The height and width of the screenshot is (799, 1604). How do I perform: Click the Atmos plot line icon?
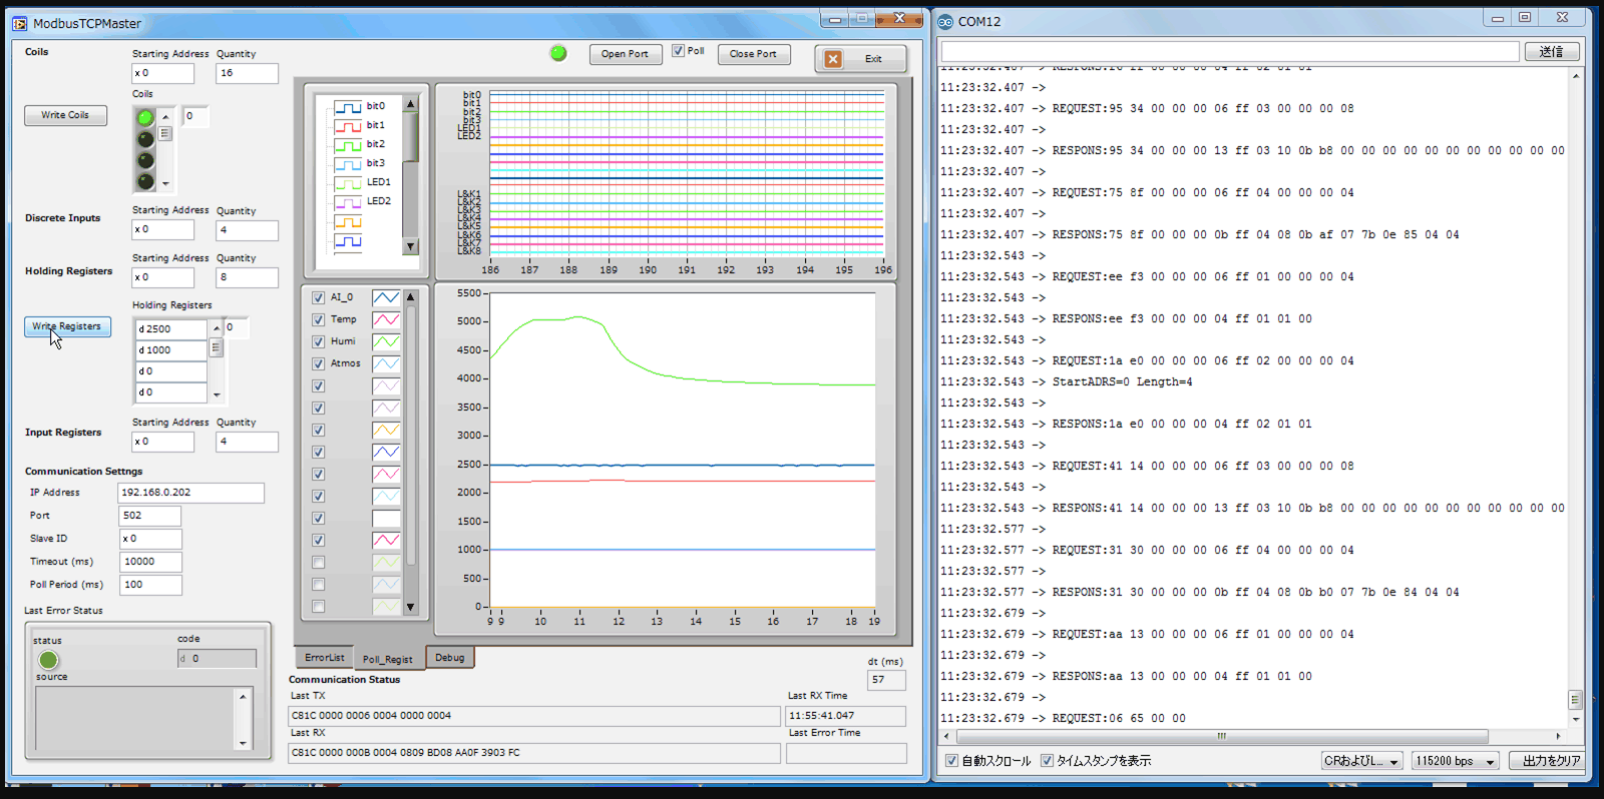[386, 364]
